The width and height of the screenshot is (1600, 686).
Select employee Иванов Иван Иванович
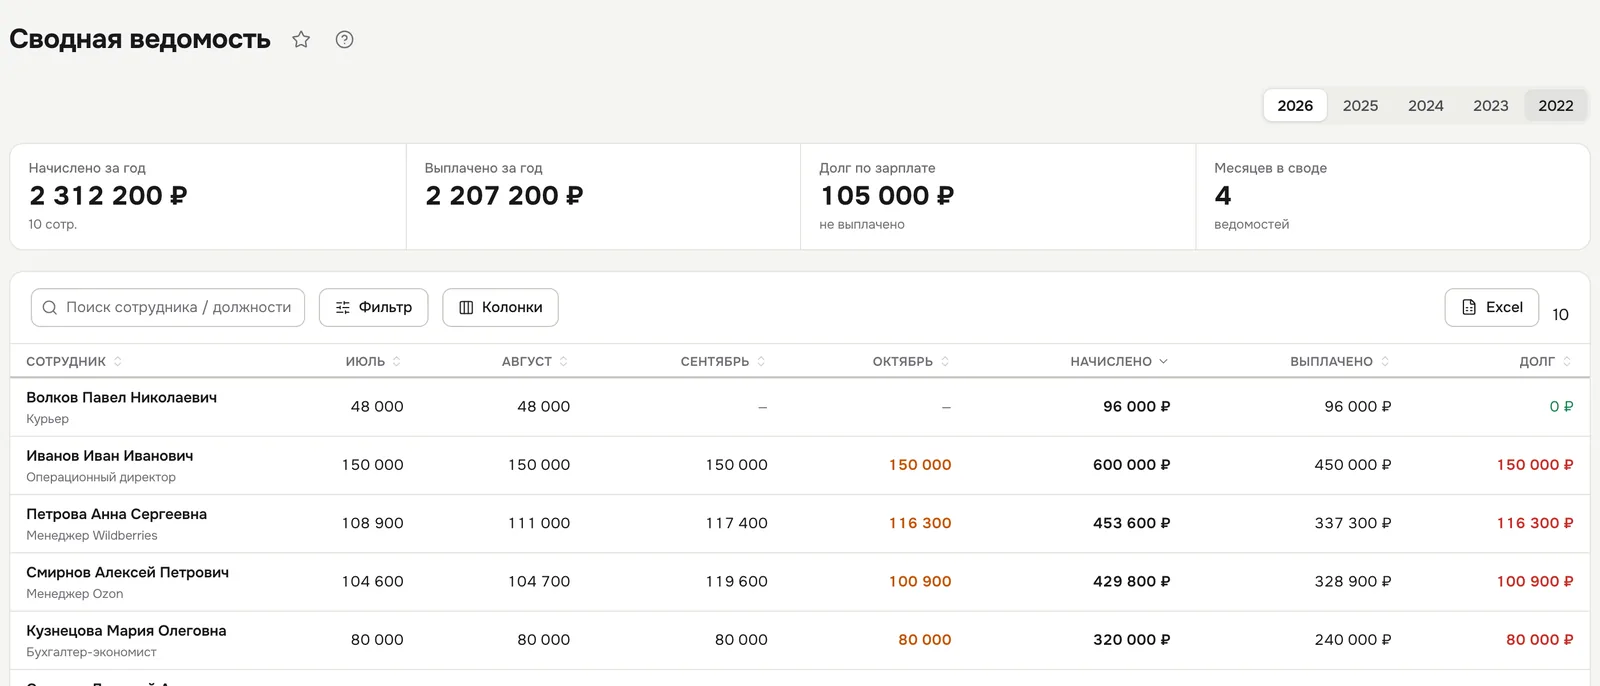pos(110,456)
